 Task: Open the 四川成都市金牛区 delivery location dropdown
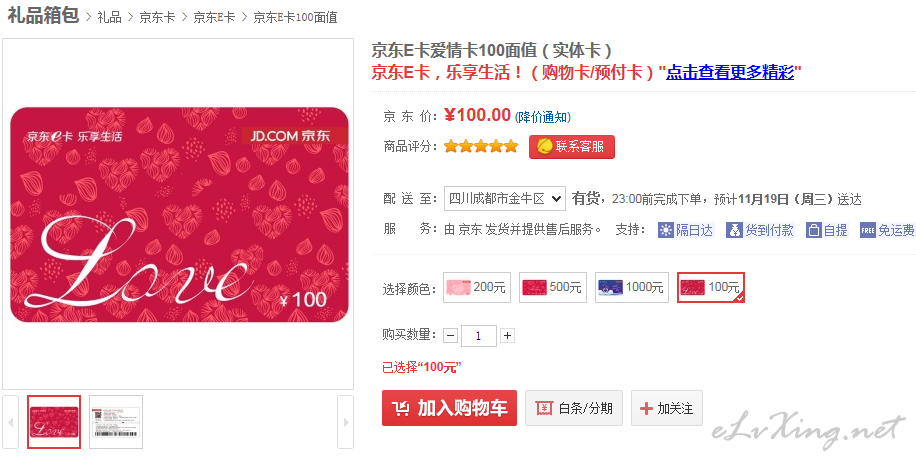[505, 198]
